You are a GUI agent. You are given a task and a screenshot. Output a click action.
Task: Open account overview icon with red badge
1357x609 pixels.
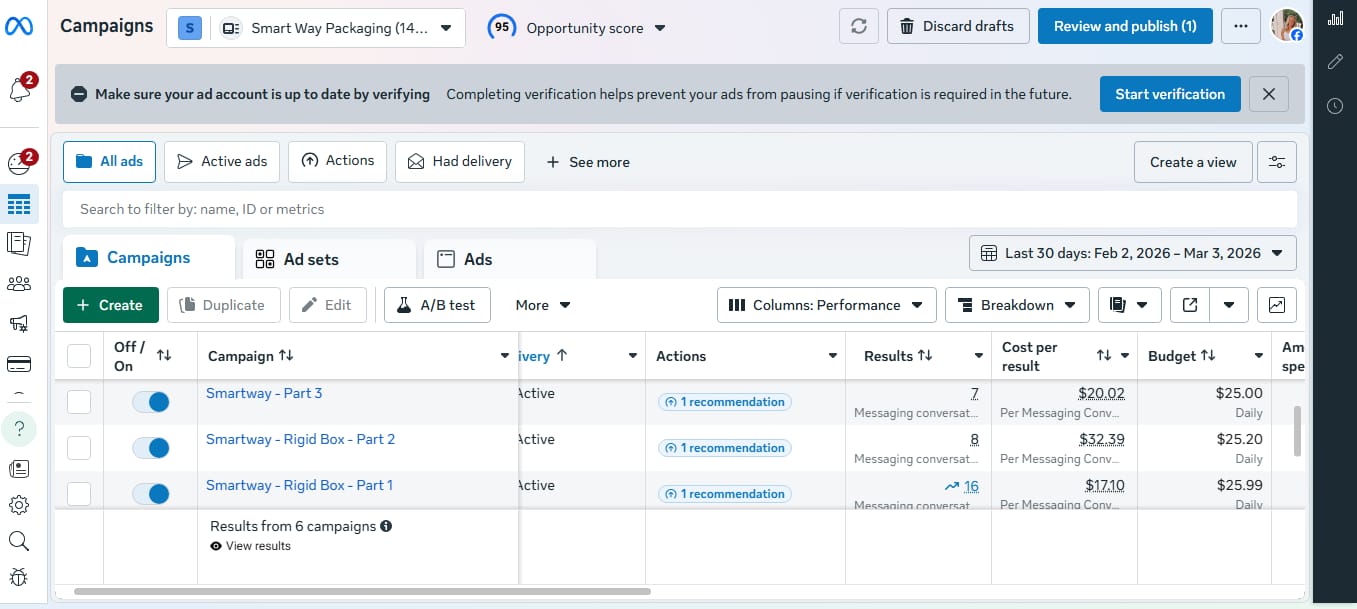pyautogui.click(x=19, y=164)
